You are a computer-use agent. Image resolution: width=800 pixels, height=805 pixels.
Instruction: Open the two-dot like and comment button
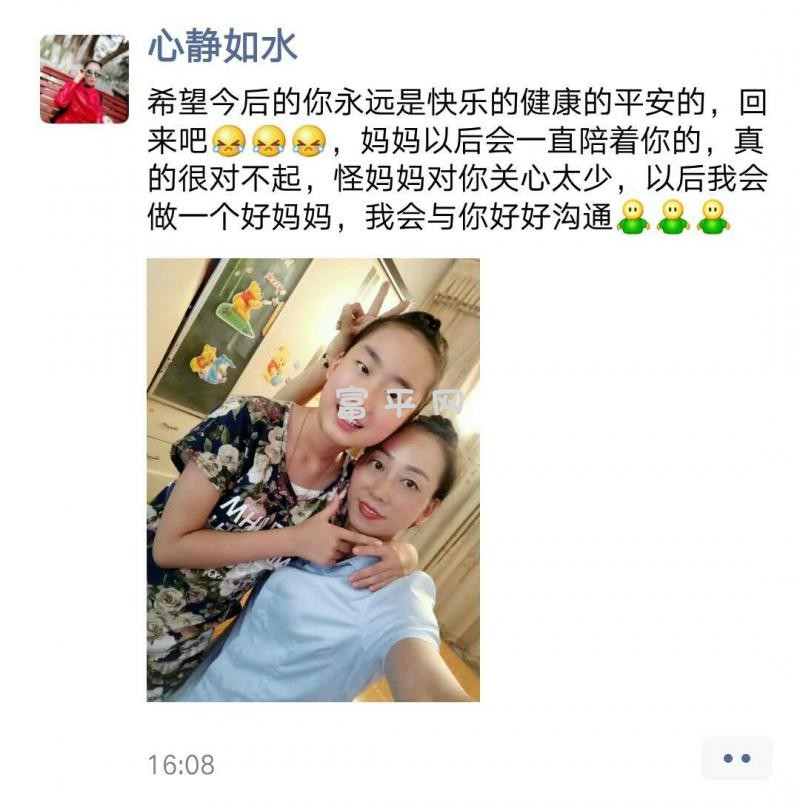click(736, 758)
